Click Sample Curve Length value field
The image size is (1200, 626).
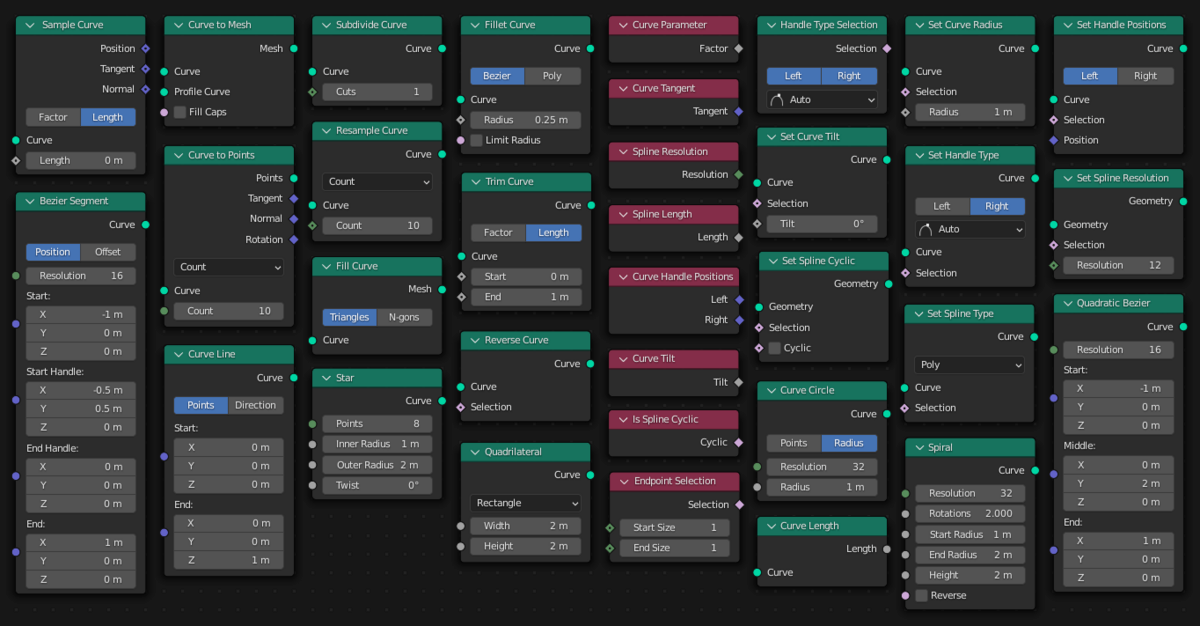click(81, 161)
